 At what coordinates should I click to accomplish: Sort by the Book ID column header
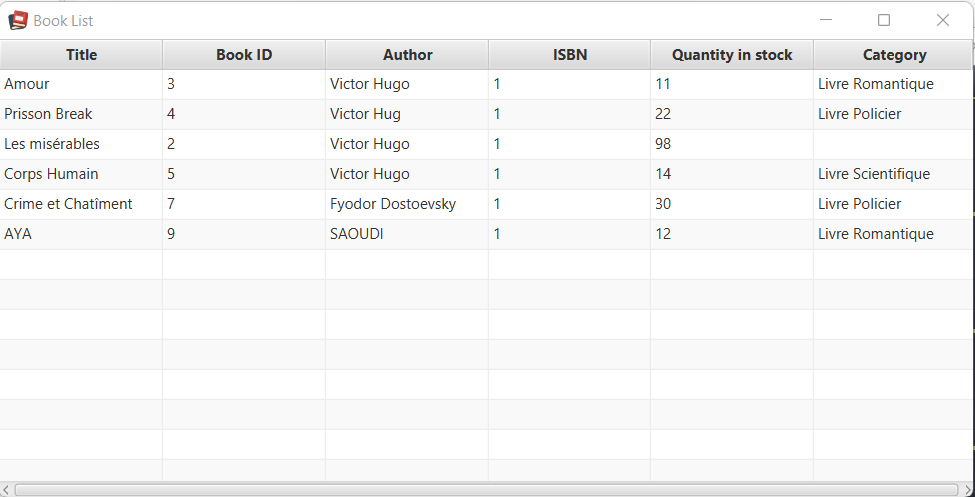(244, 55)
